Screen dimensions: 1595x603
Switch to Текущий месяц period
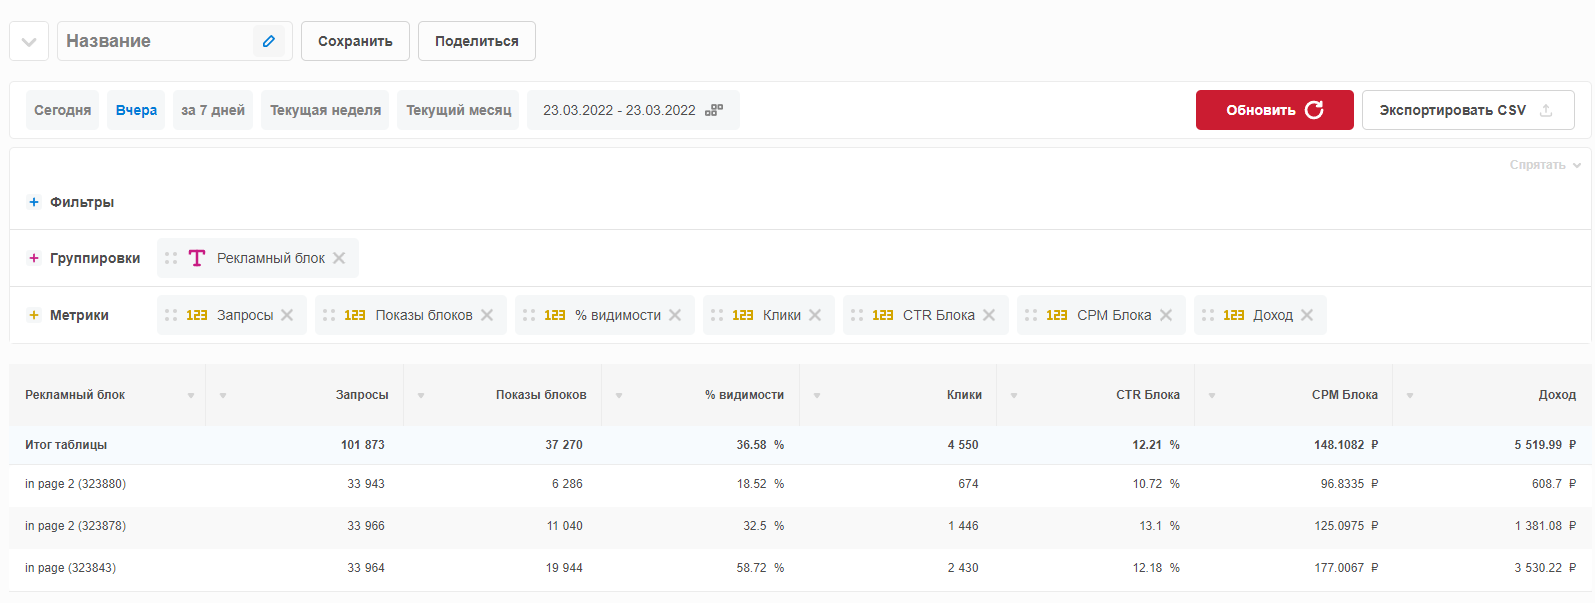click(458, 110)
